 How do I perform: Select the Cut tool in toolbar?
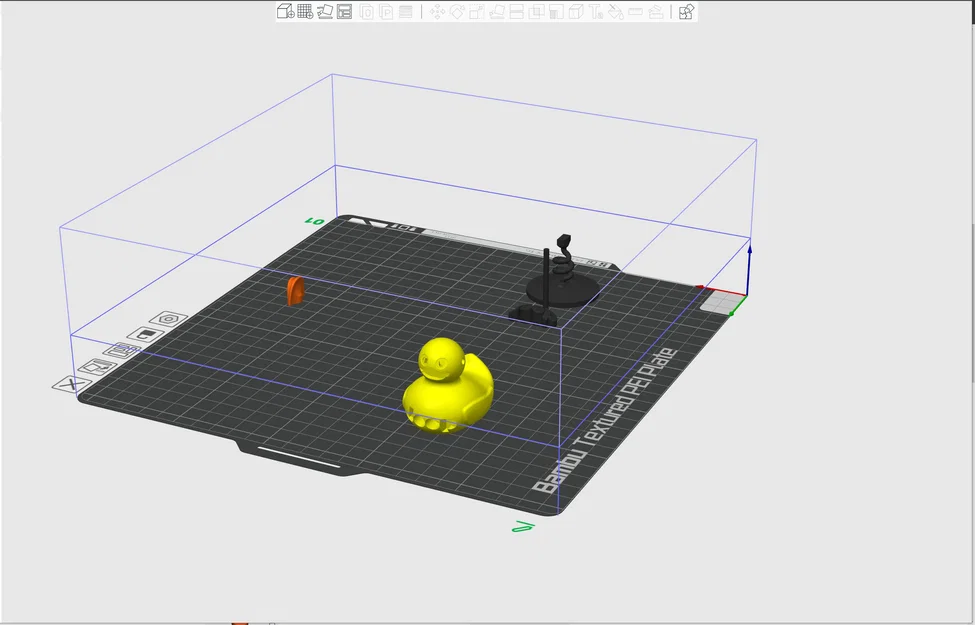pos(516,12)
